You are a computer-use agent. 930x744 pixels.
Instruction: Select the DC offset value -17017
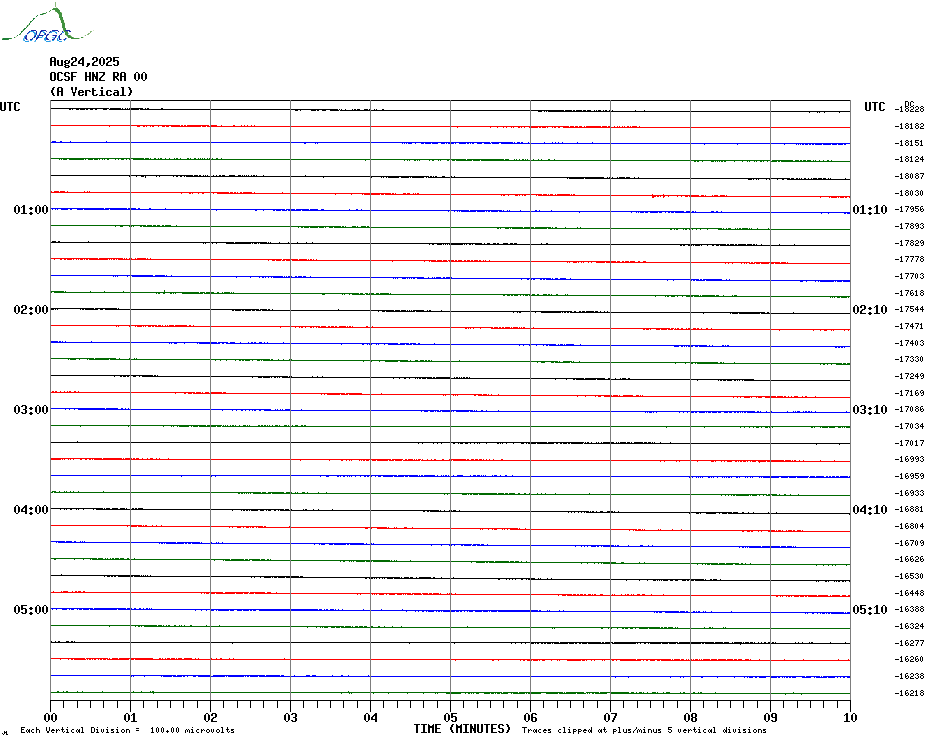909,443
